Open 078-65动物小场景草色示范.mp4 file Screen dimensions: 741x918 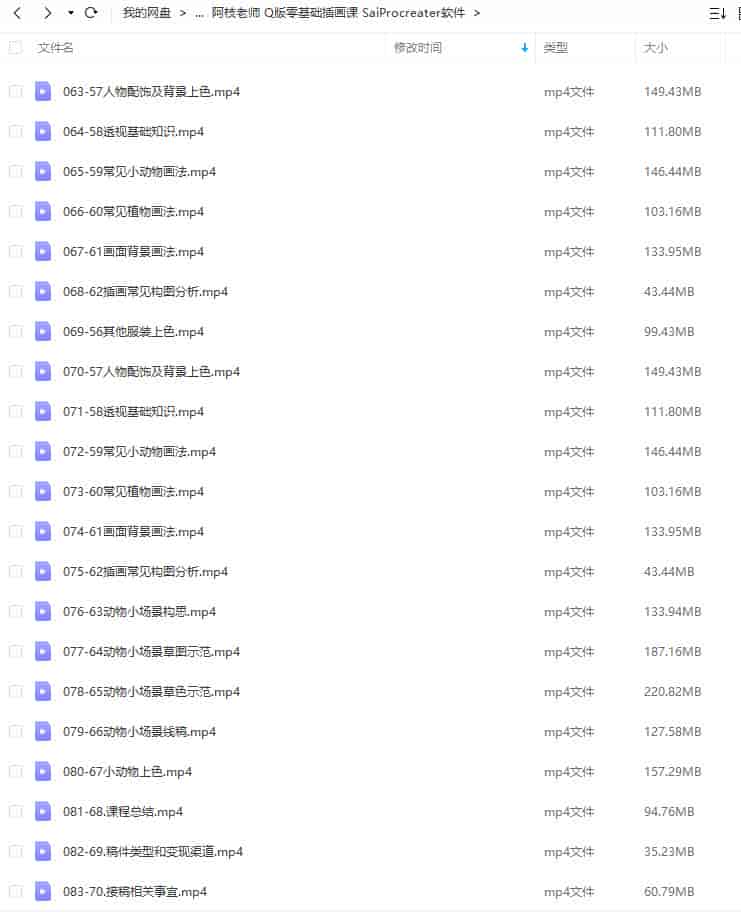pyautogui.click(x=152, y=691)
